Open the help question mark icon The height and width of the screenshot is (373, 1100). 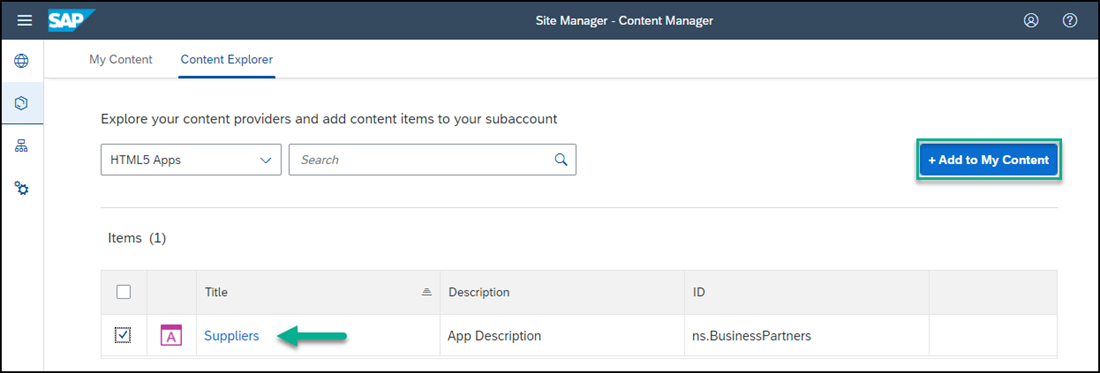click(1070, 20)
